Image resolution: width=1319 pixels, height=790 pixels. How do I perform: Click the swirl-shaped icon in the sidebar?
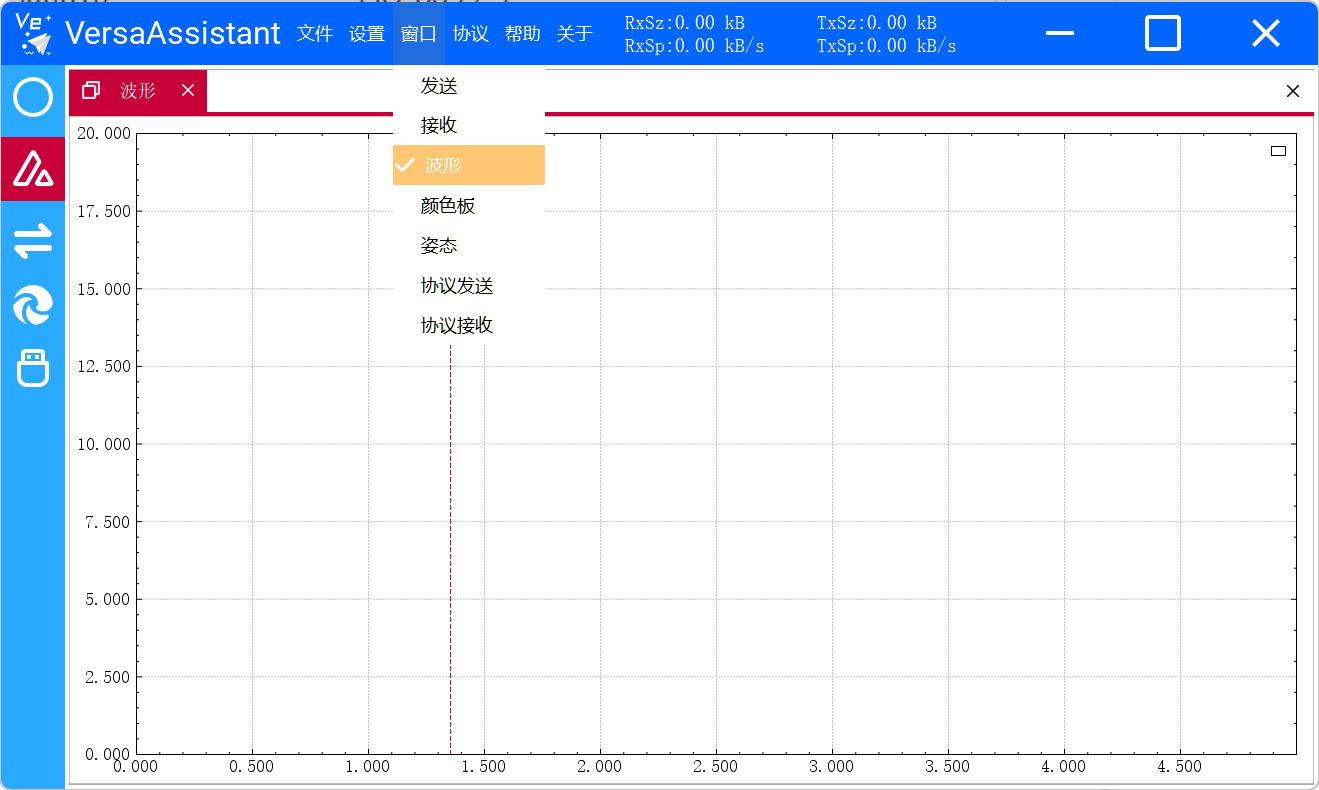click(33, 306)
